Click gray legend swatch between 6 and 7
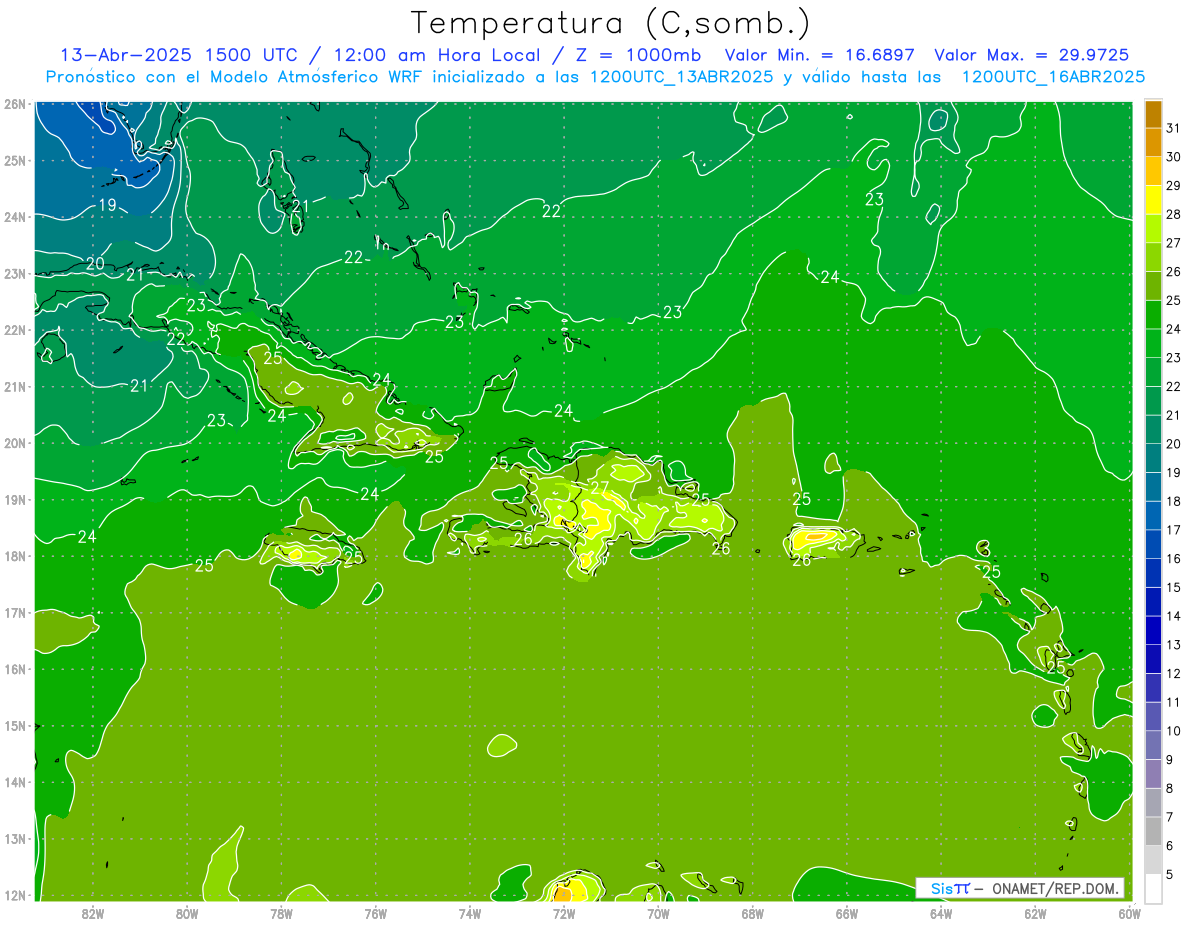Screen dimensions: 1200x927 point(1153,831)
